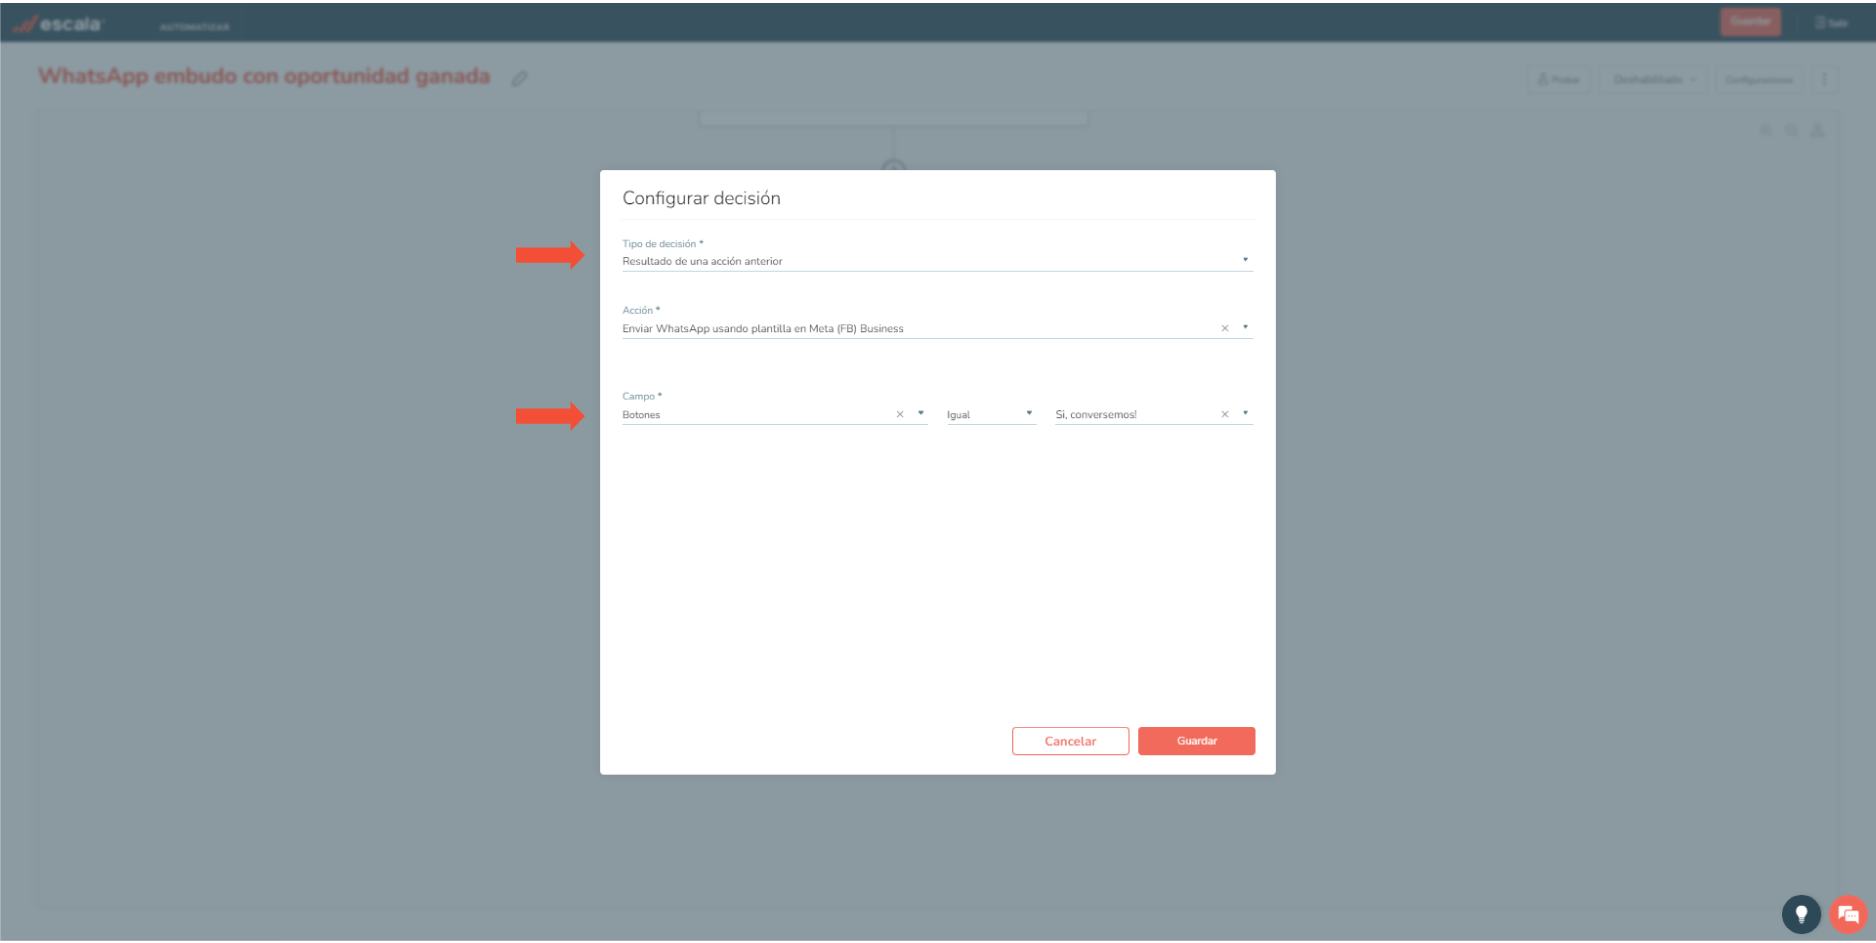1876x943 pixels.
Task: Open the lightbulb tips icon
Action: pyautogui.click(x=1801, y=914)
